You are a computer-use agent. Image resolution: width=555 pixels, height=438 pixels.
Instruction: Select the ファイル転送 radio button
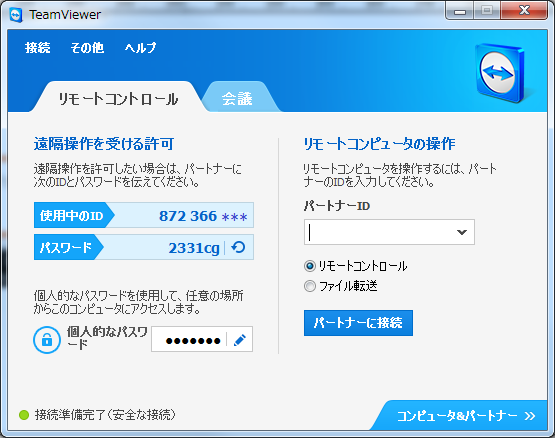click(x=310, y=286)
